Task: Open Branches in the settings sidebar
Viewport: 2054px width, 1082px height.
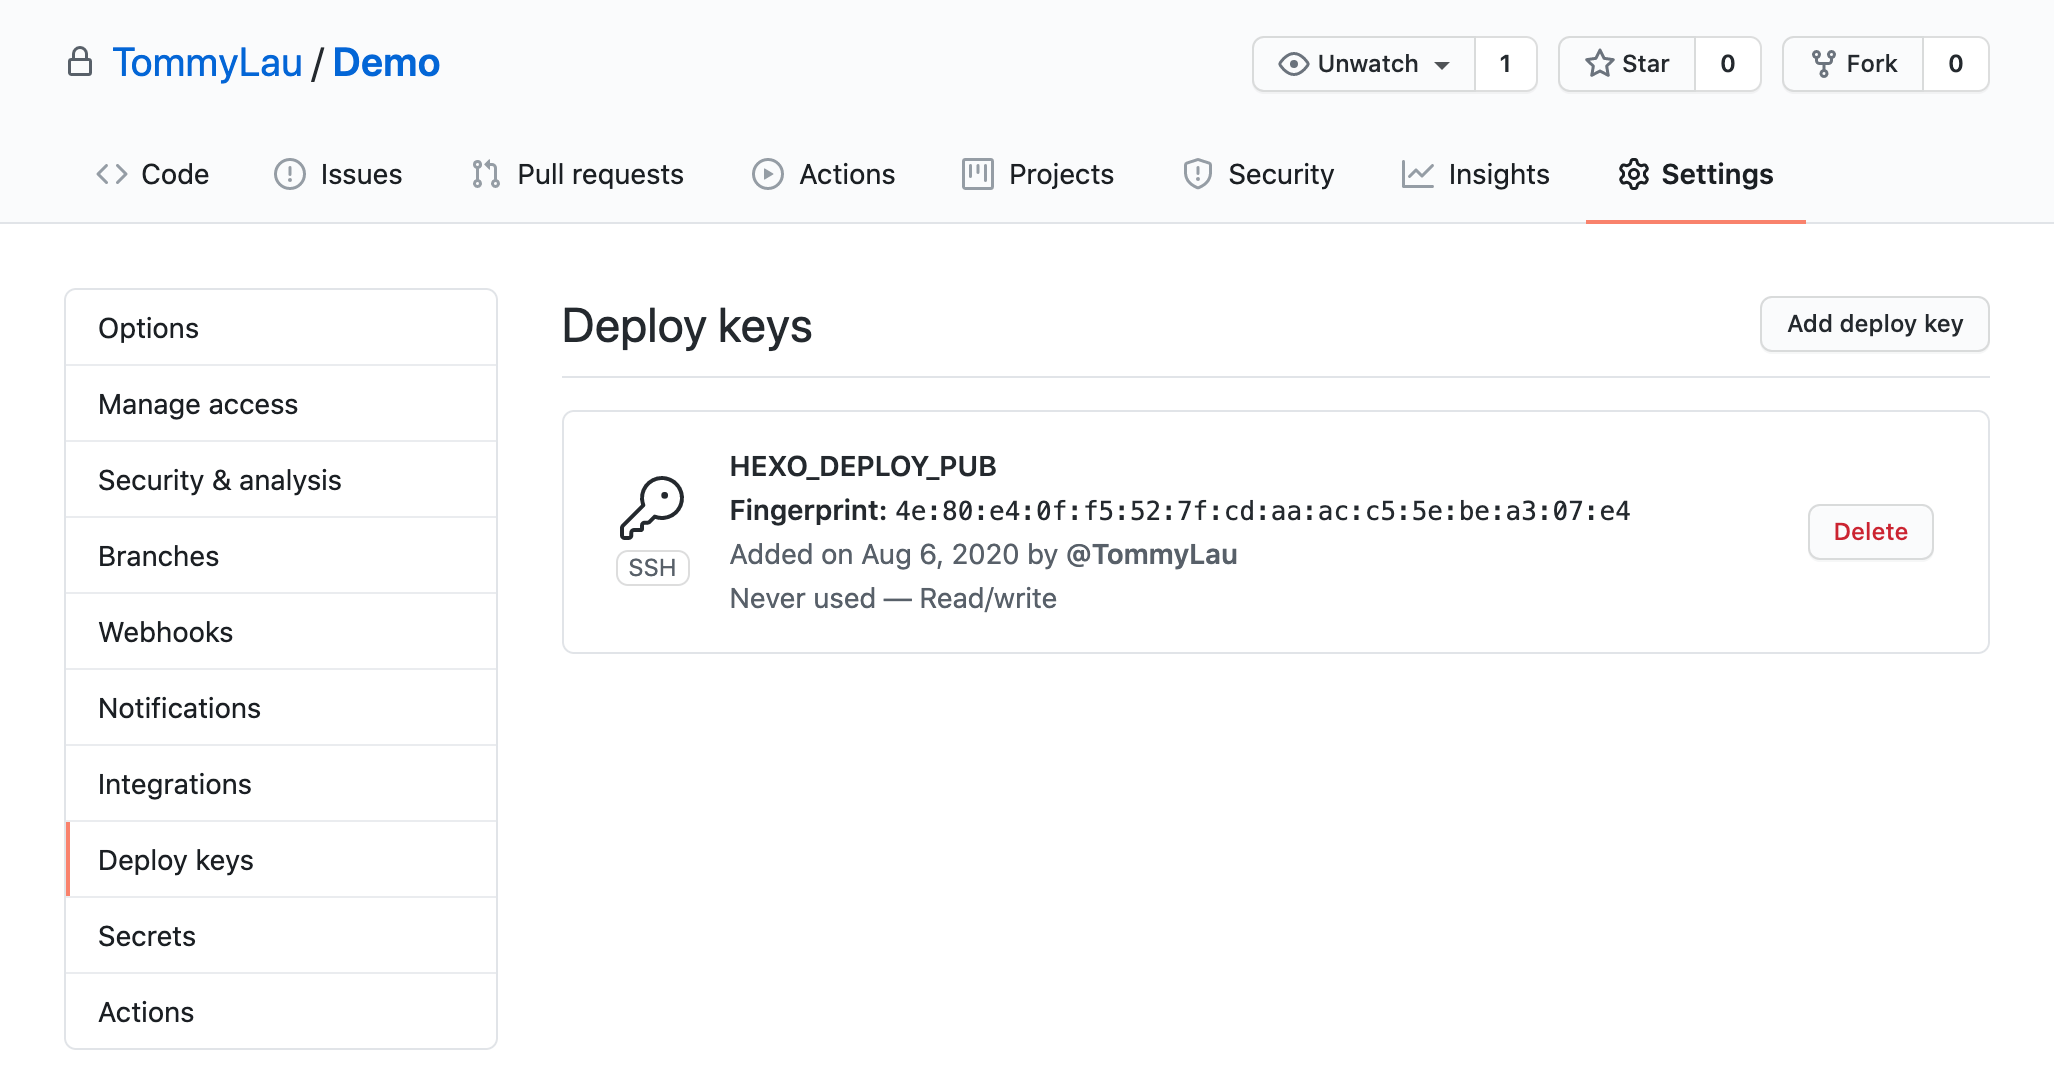Action: [x=158, y=556]
